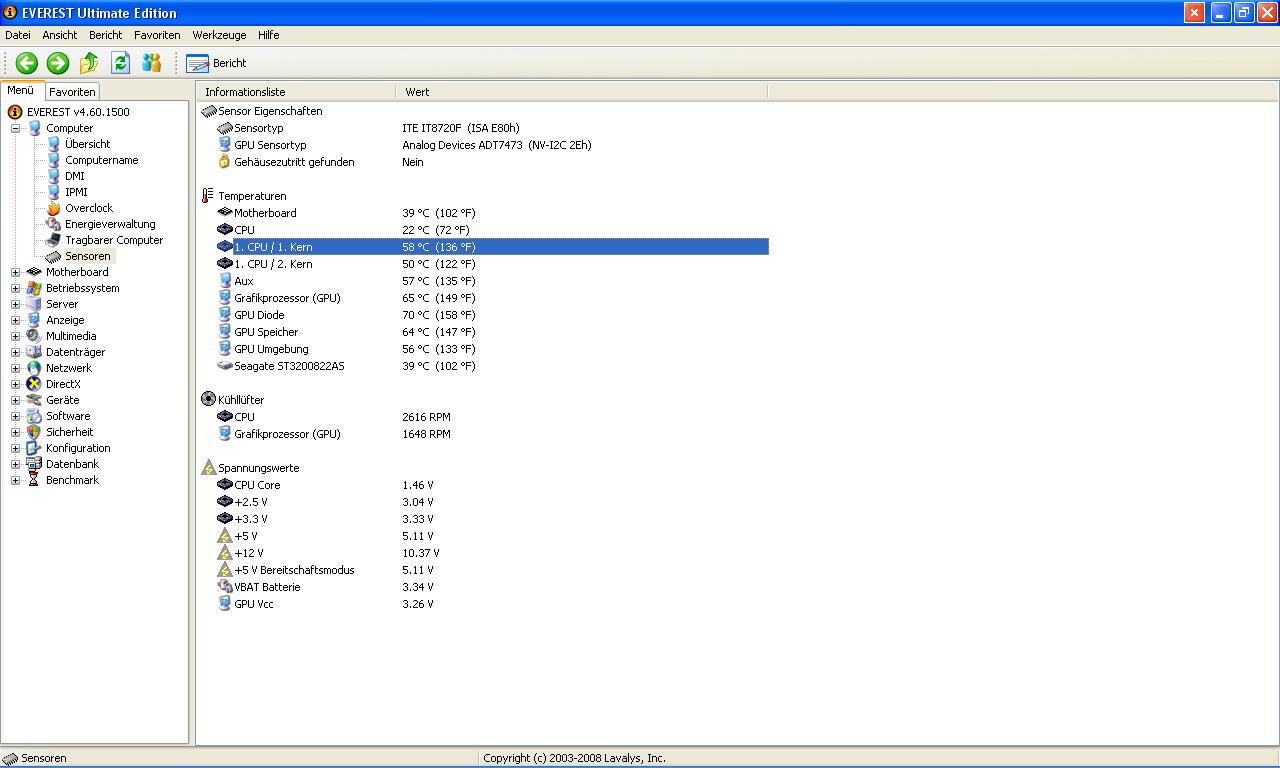Viewport: 1280px width, 768px height.
Task: Click the DirectX icon in the tree
Action: point(35,384)
